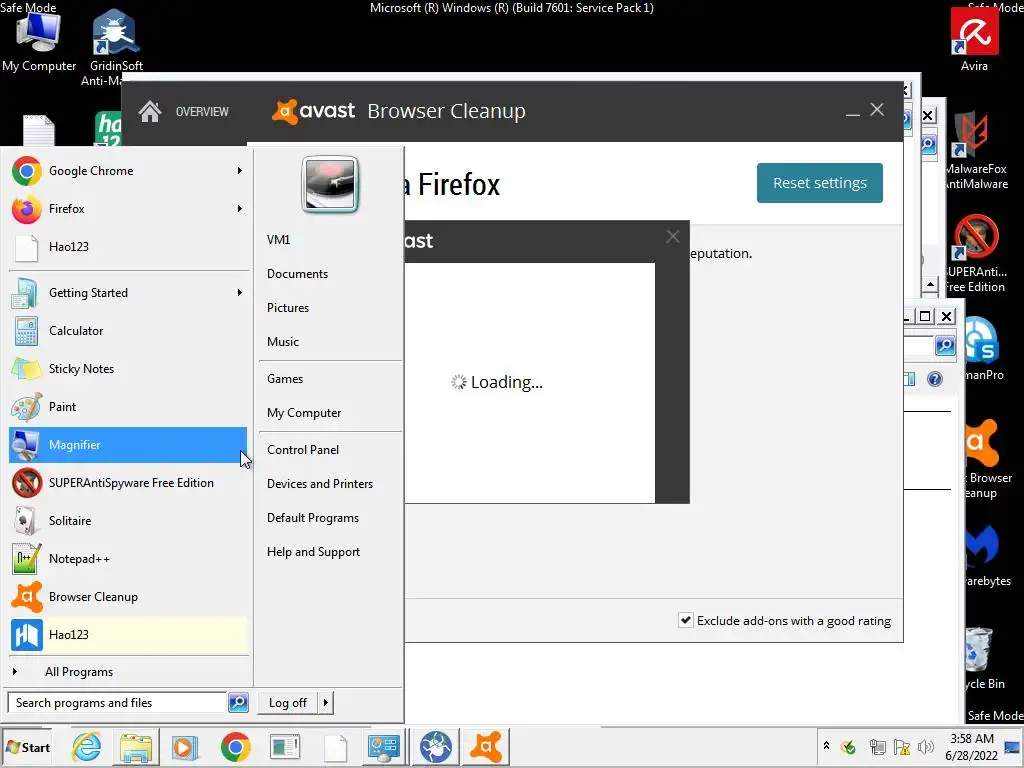Click Reset settings button in Avast
1024x768 pixels.
click(x=820, y=183)
